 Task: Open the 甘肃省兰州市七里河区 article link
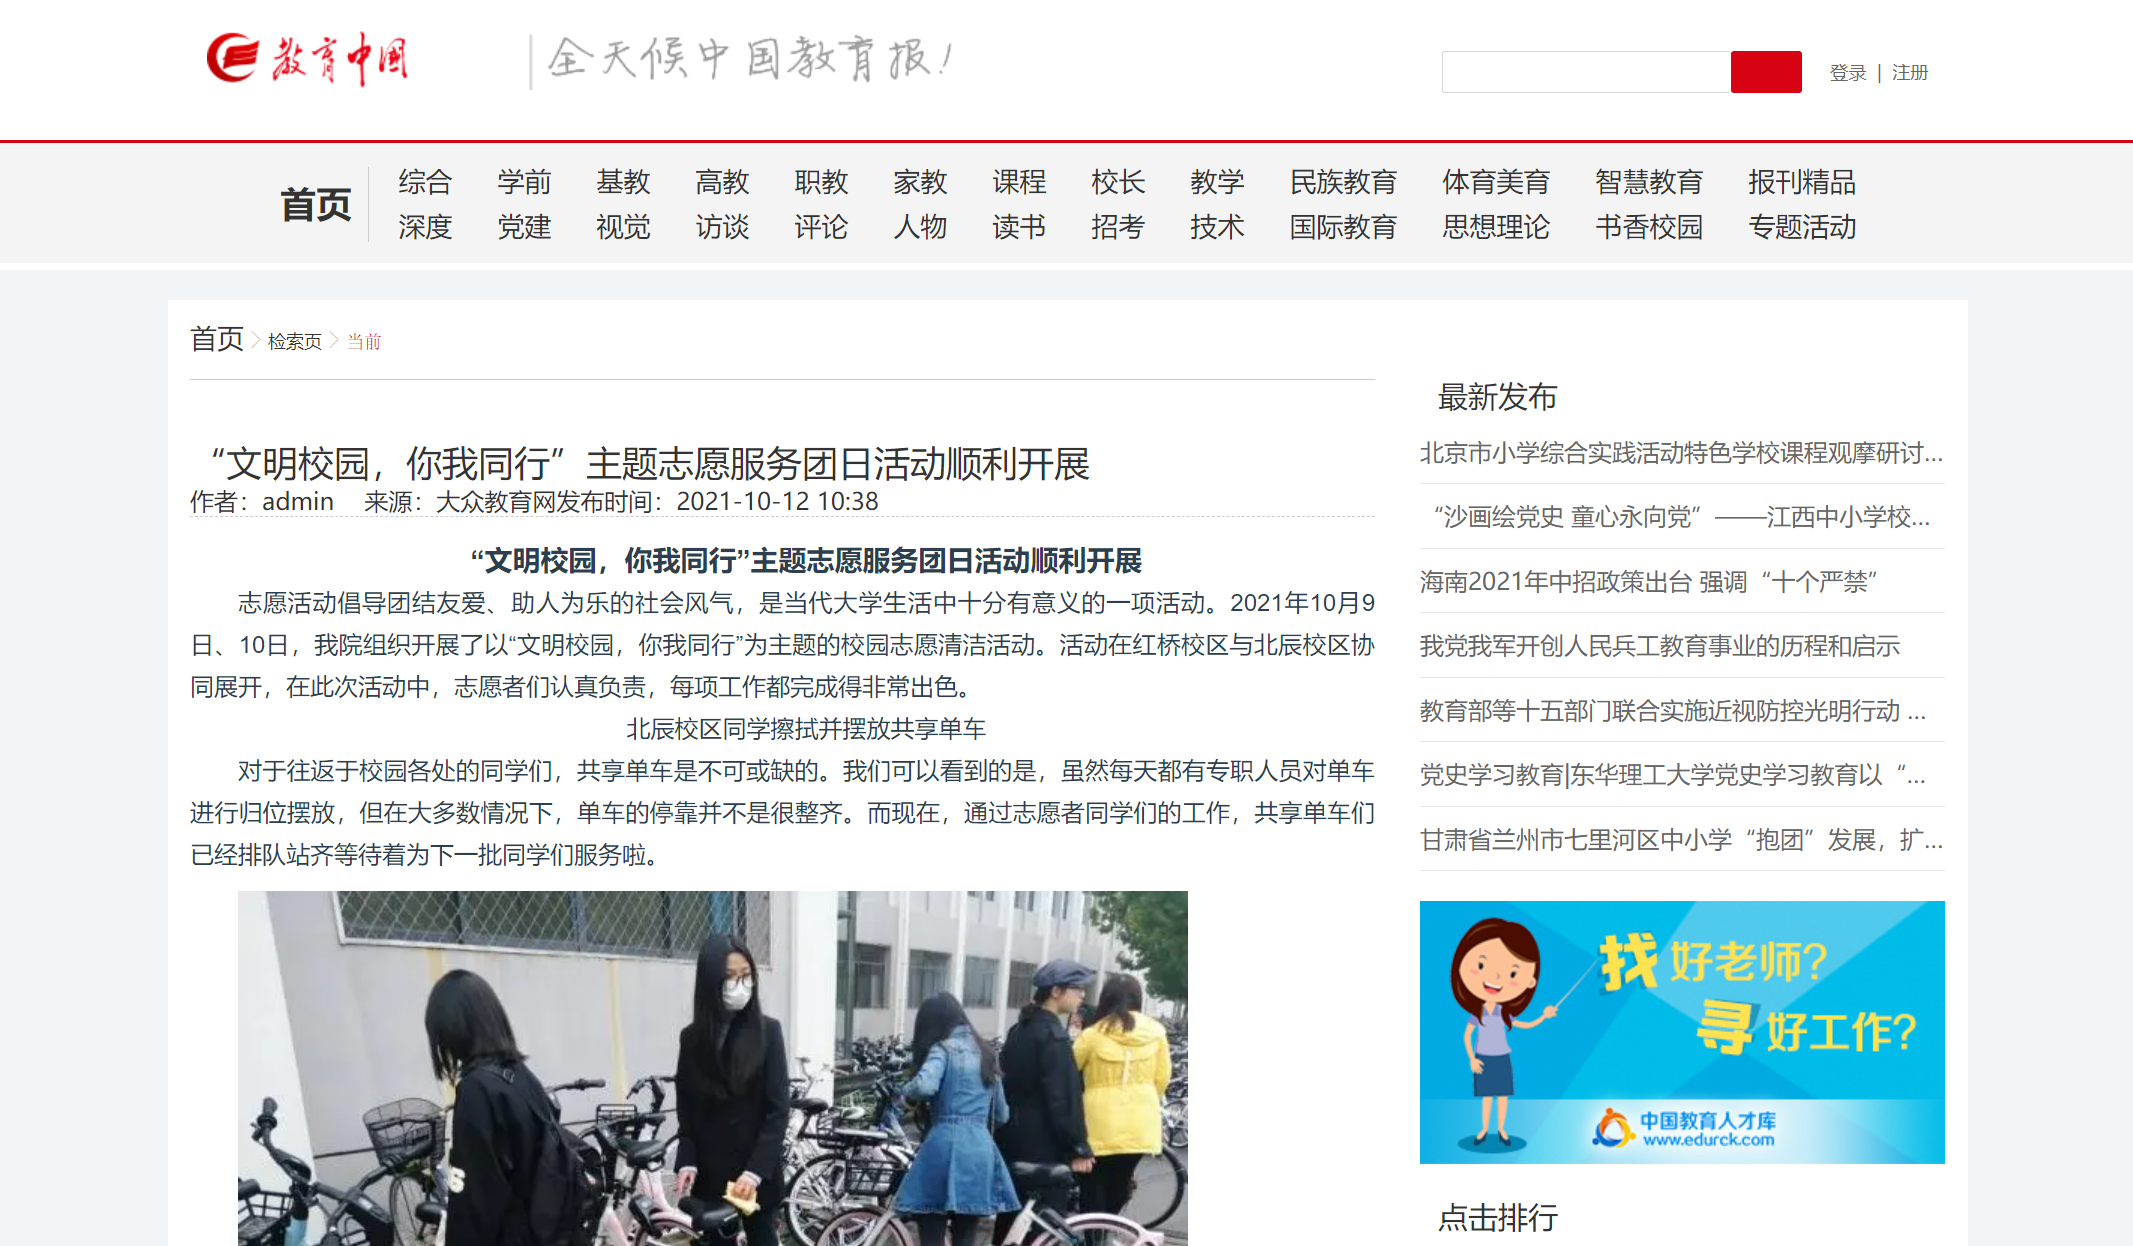click(1680, 840)
